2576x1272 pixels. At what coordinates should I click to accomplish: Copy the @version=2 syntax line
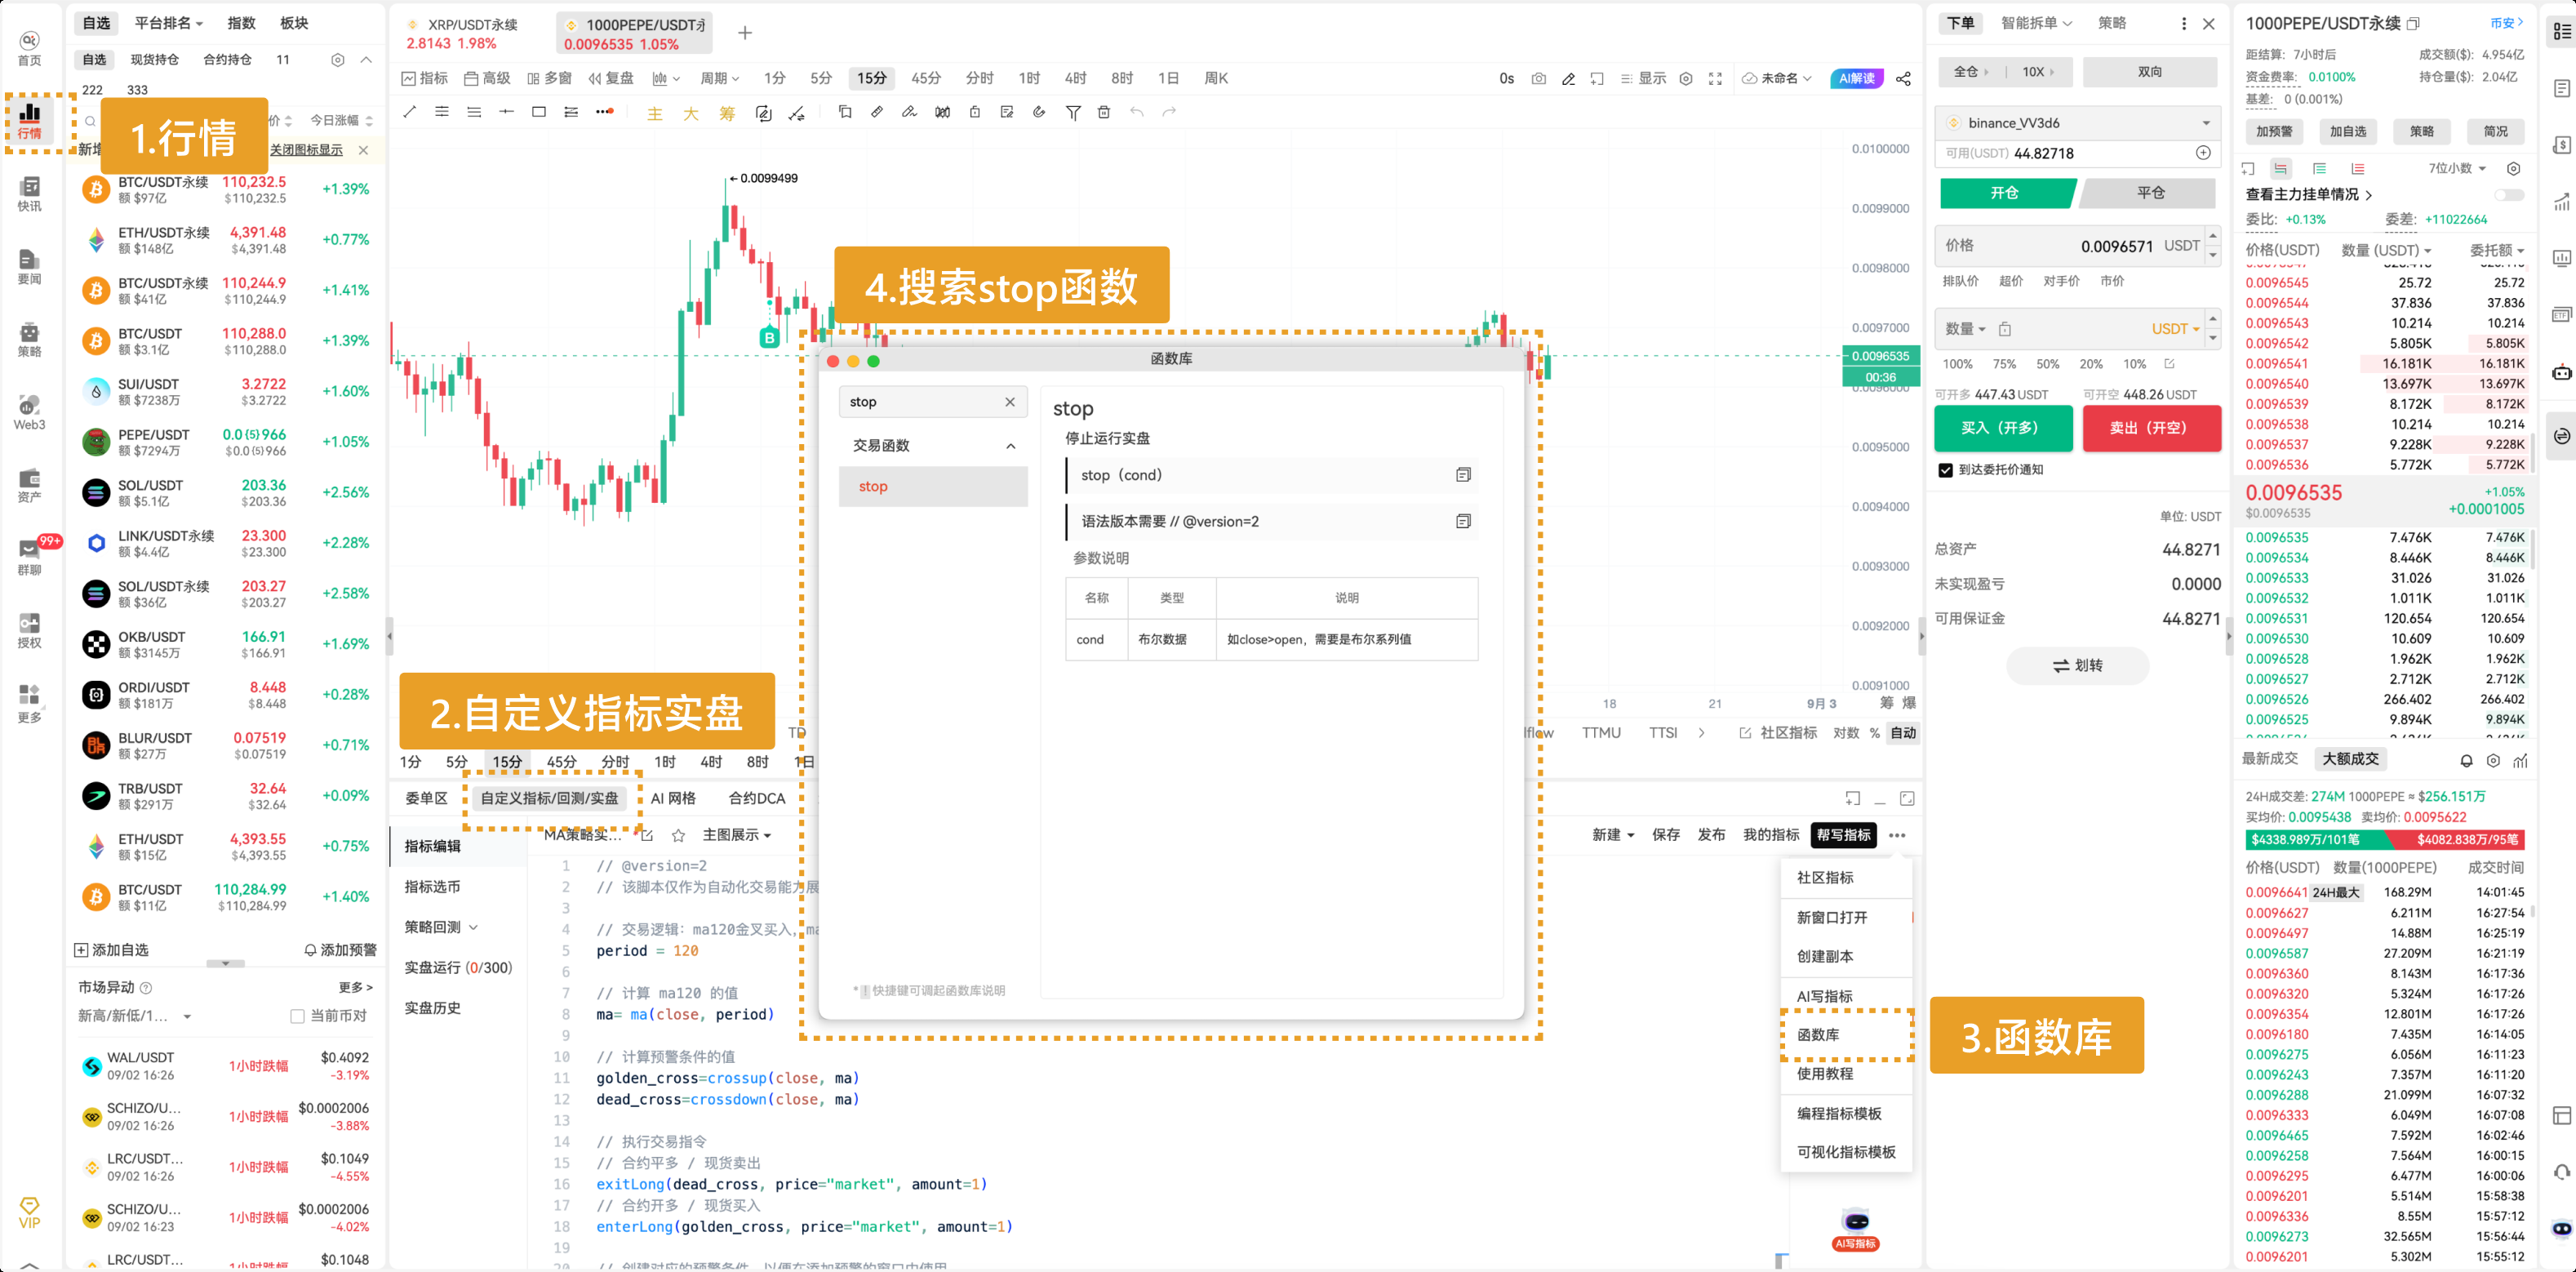pyautogui.click(x=1463, y=521)
